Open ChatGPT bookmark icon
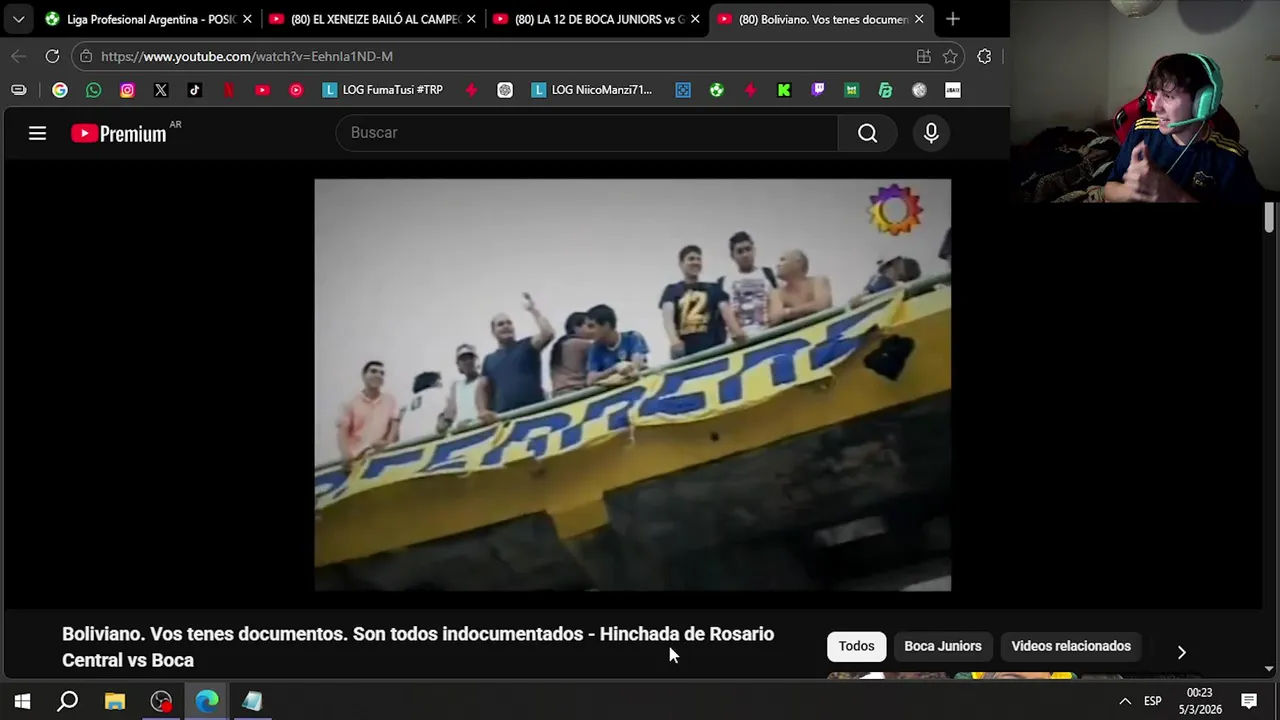The image size is (1280, 720). [505, 90]
